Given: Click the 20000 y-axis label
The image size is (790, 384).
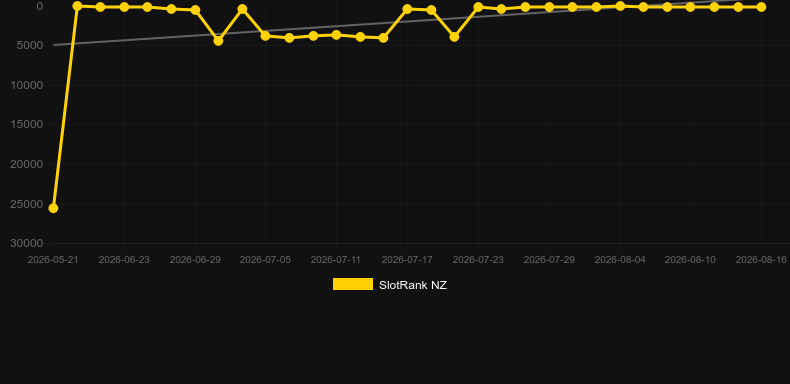Looking at the screenshot, I should [27, 164].
